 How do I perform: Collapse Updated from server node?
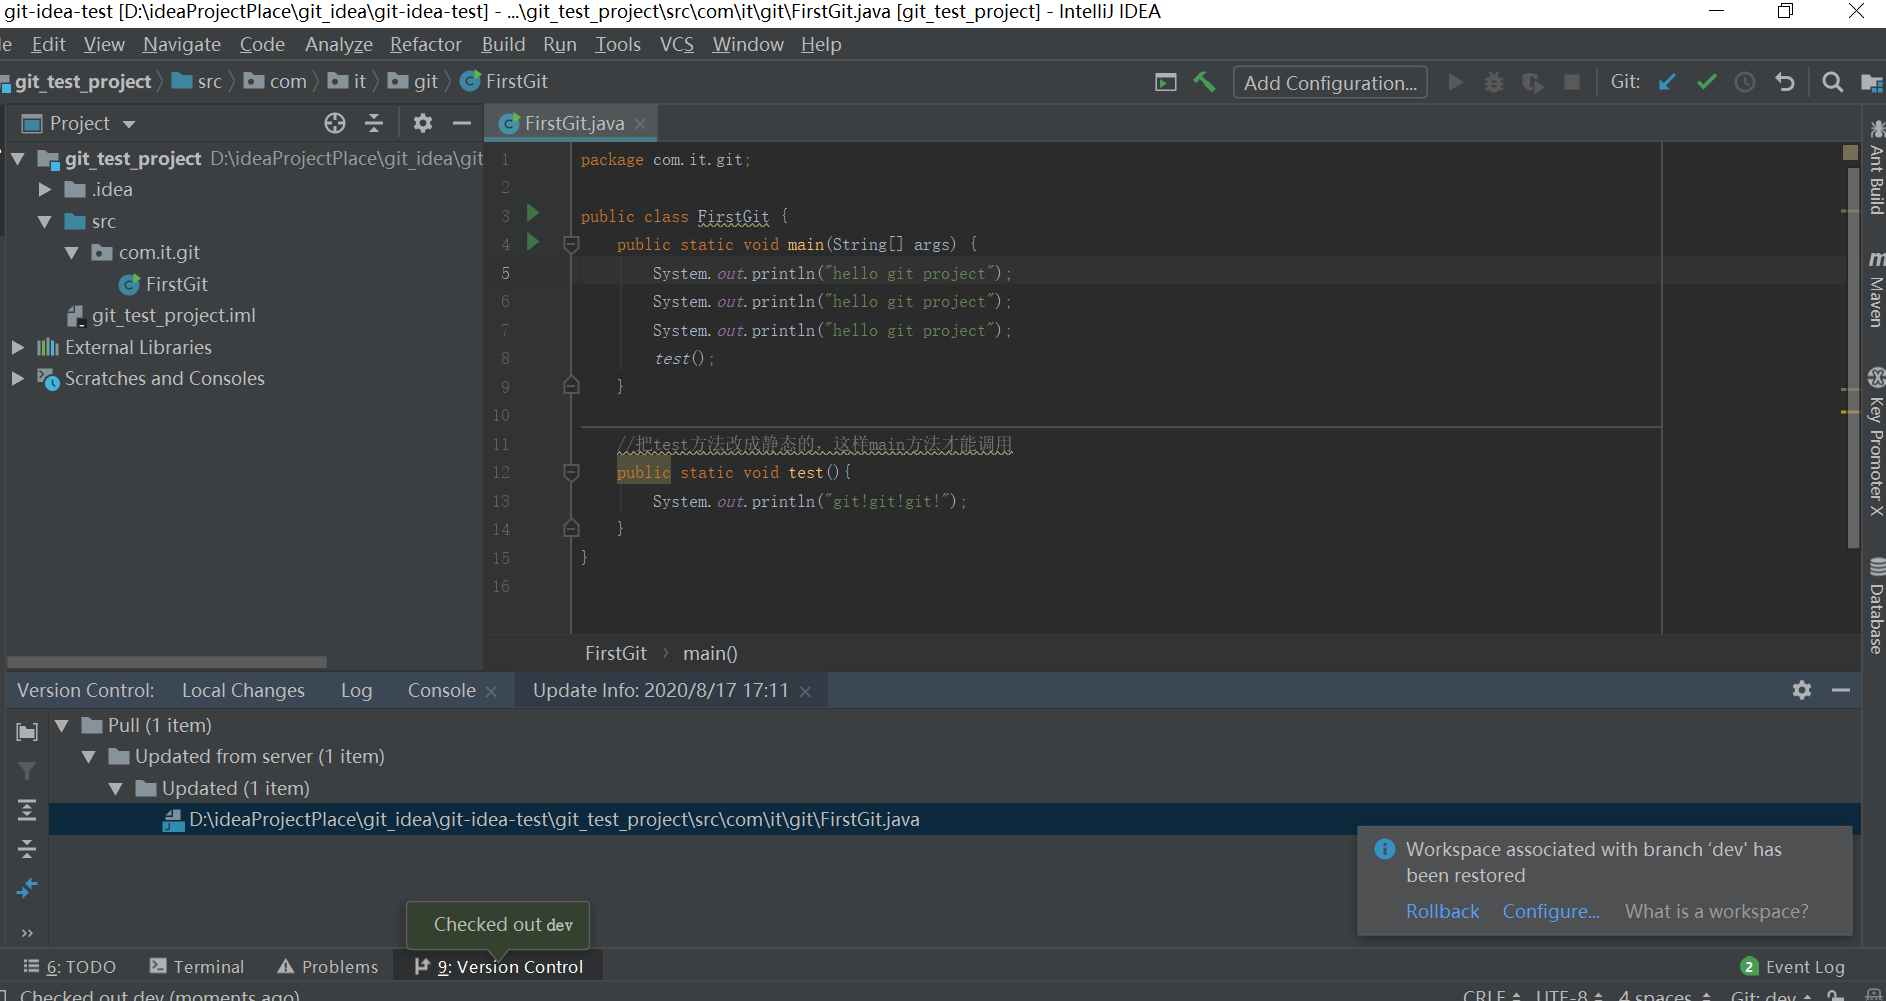coord(89,756)
